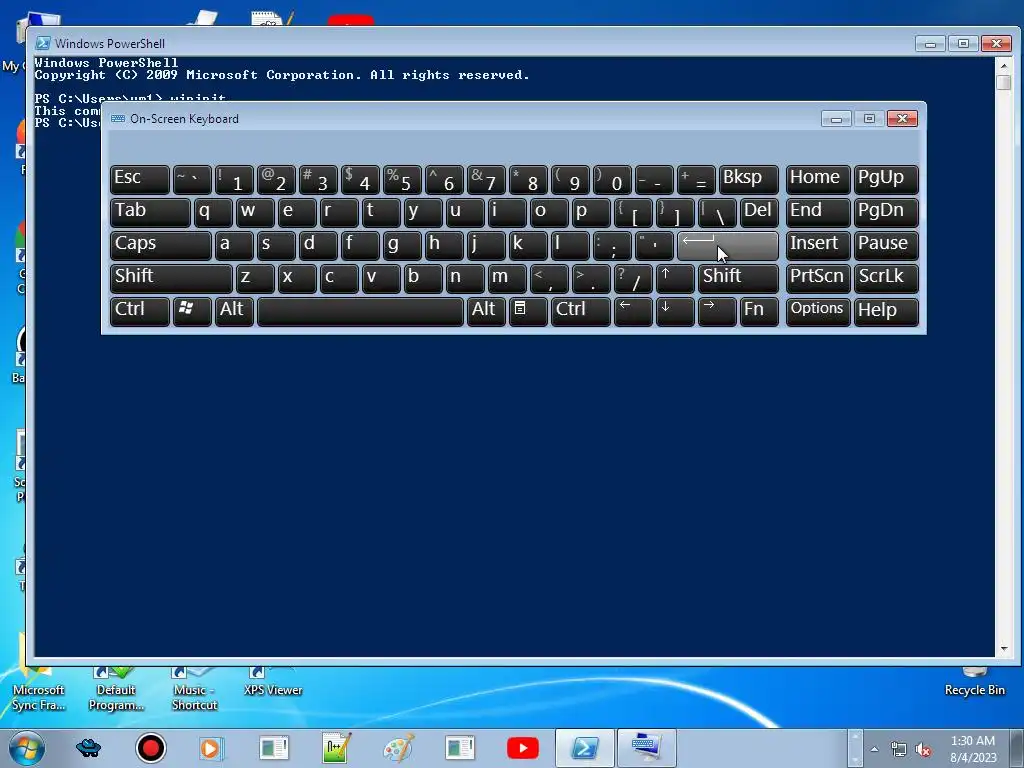
Task: Click the Pause key
Action: click(x=886, y=245)
